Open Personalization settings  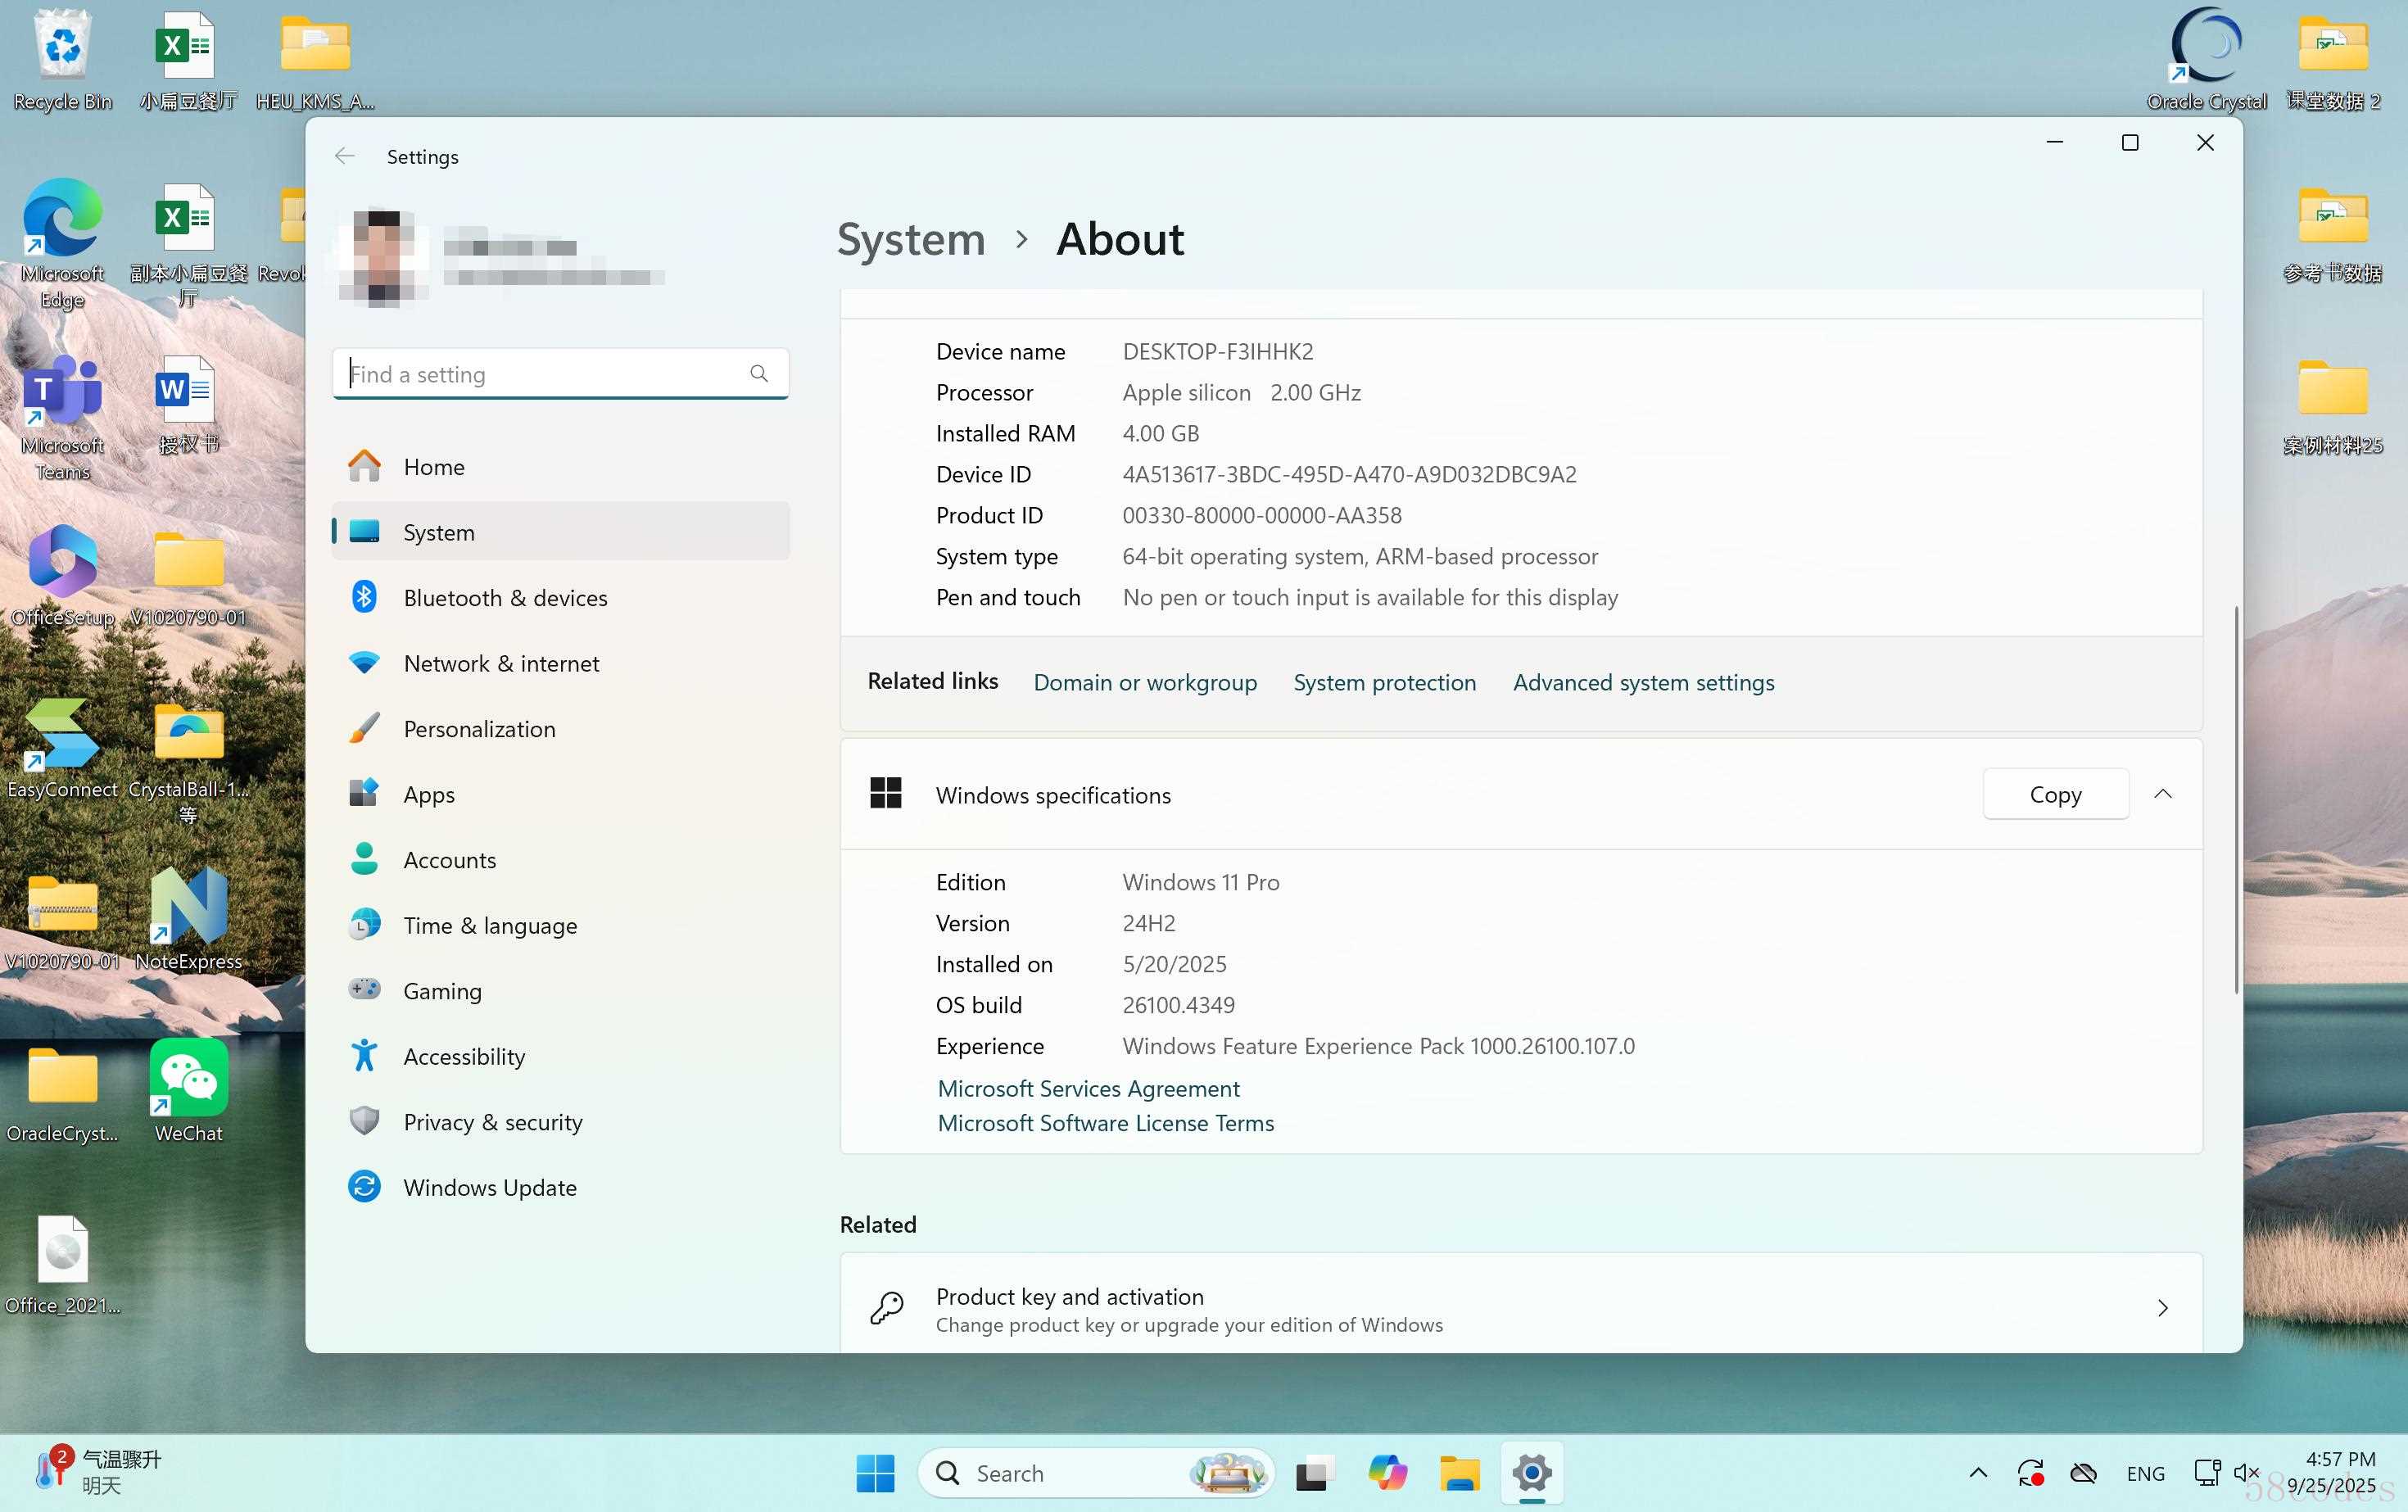pyautogui.click(x=560, y=729)
